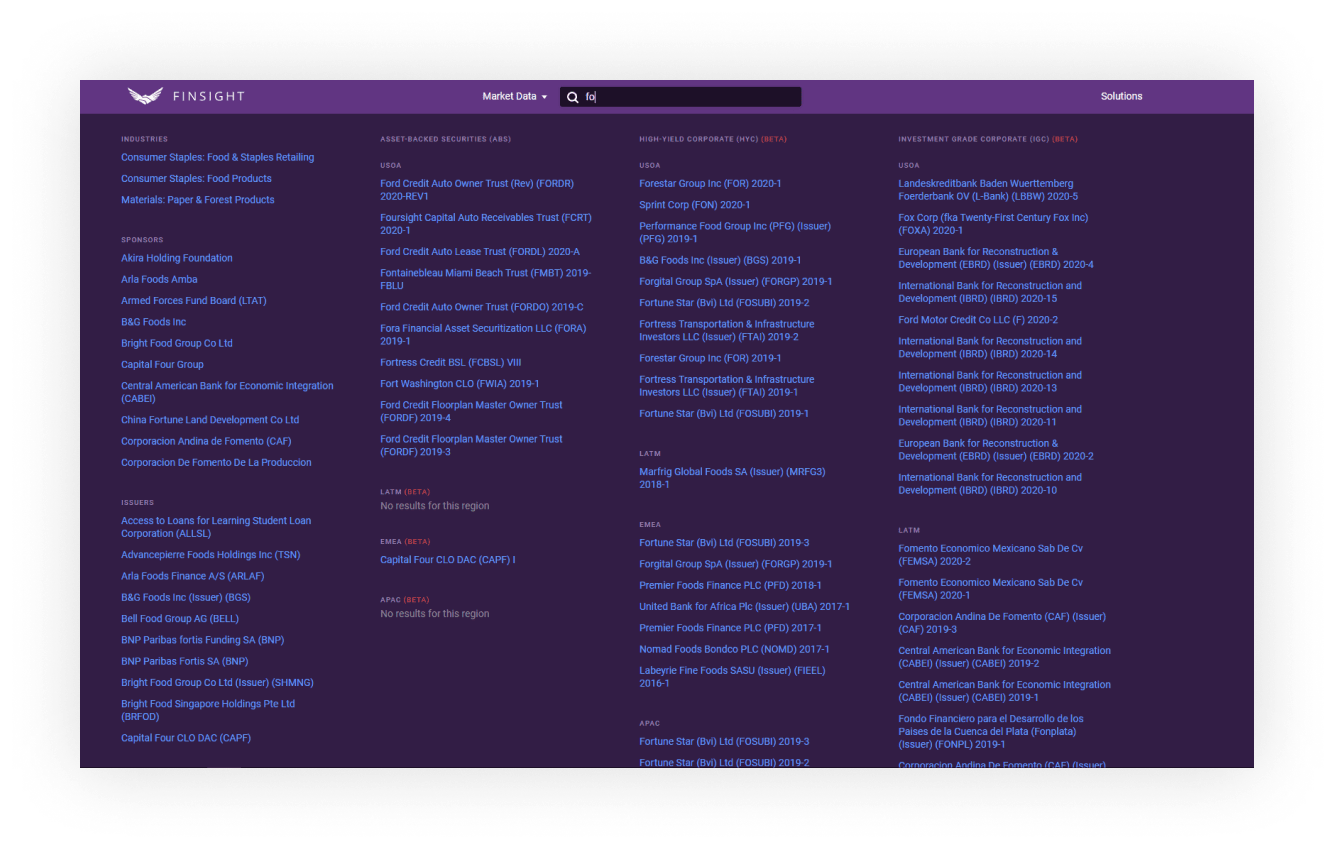
Task: Select sponsor Capital Four Group
Action: [x=162, y=364]
